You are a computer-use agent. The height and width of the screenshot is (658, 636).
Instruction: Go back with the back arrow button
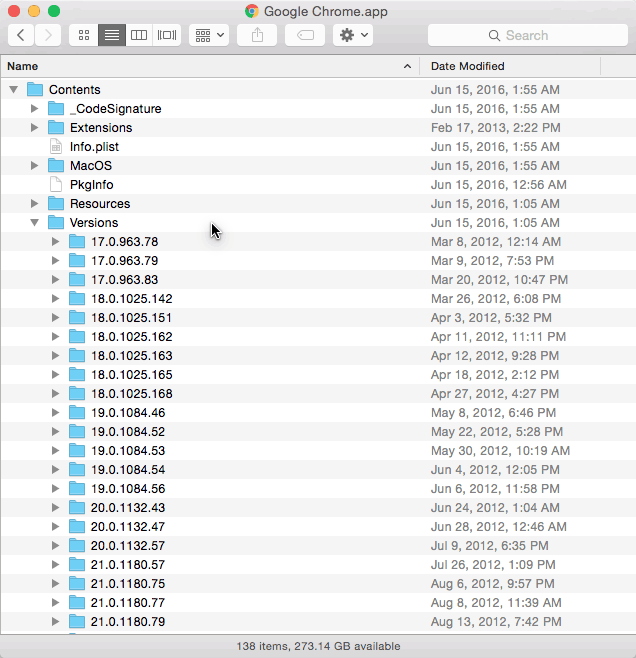pyautogui.click(x=21, y=35)
